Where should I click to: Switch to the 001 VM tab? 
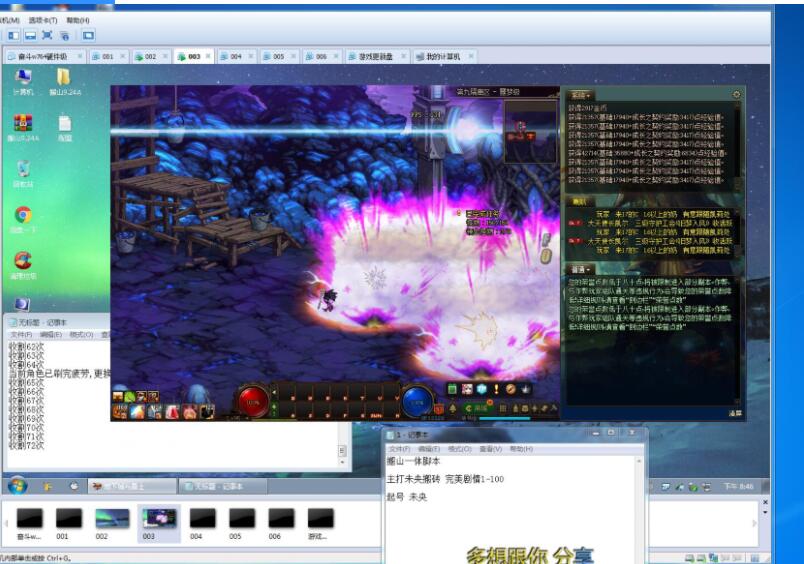pos(108,56)
